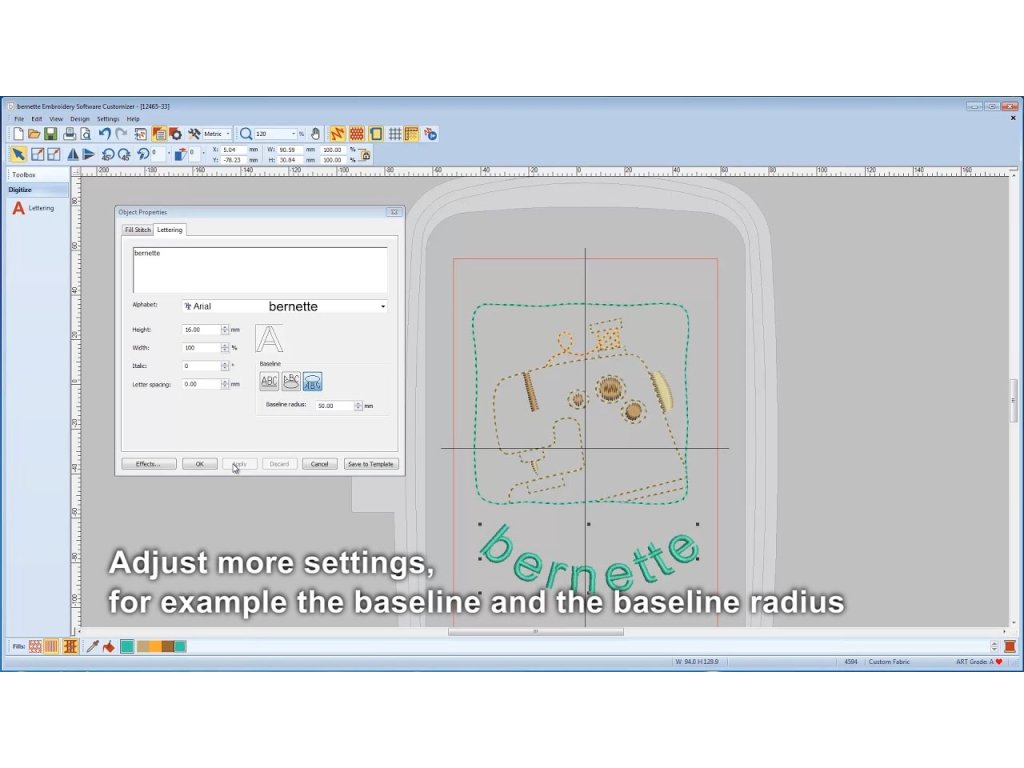This screenshot has width=1024, height=768.
Task: Click the lettering text entry box
Action: coord(260,270)
